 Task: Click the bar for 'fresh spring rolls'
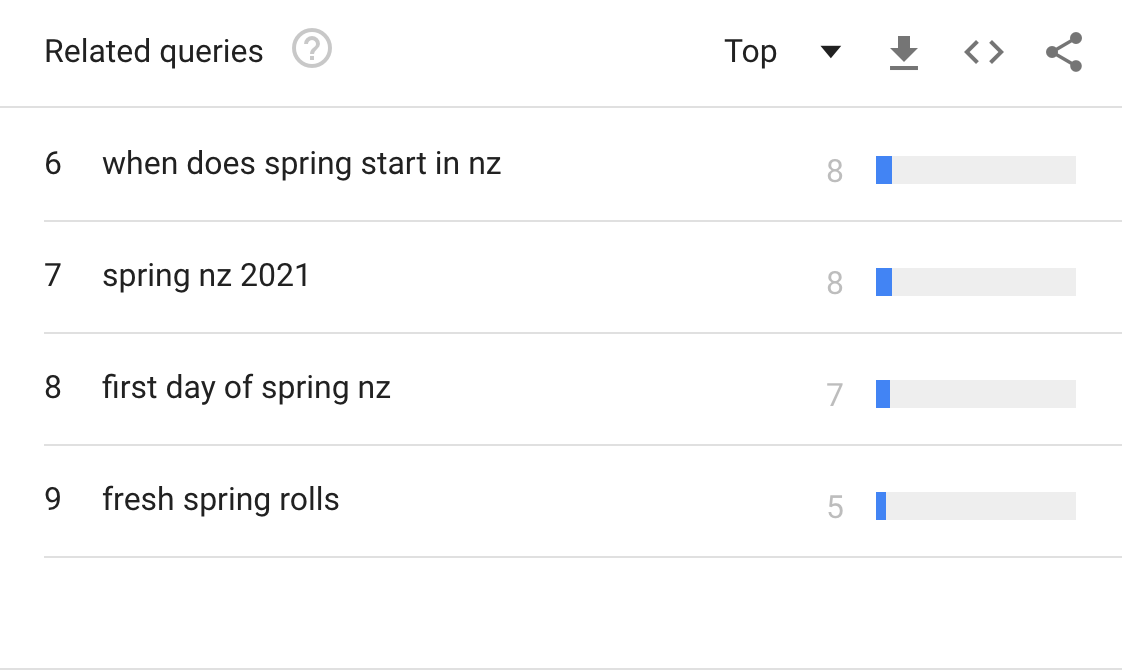[x=975, y=506]
